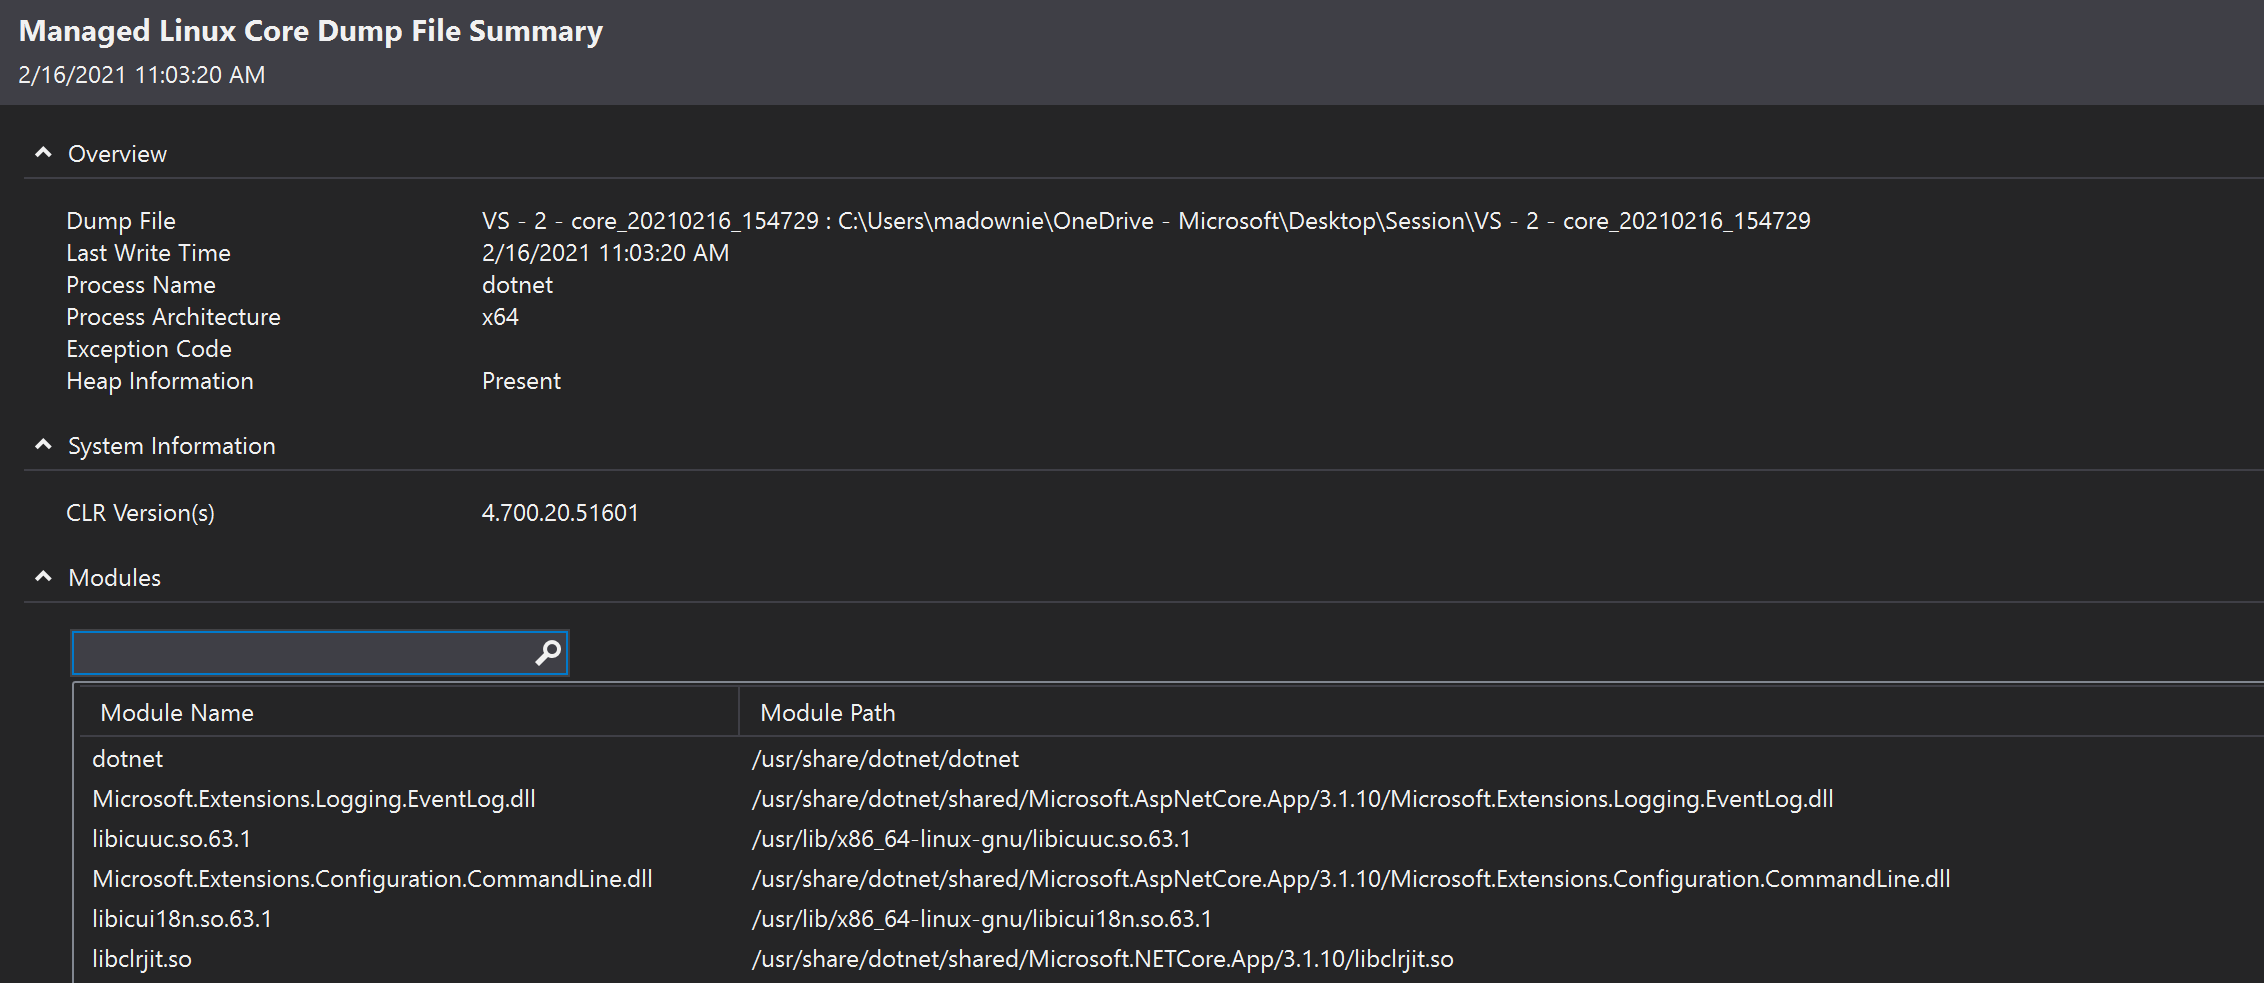Click the Last Write Time value in Overview
The height and width of the screenshot is (983, 2264).
pos(606,253)
